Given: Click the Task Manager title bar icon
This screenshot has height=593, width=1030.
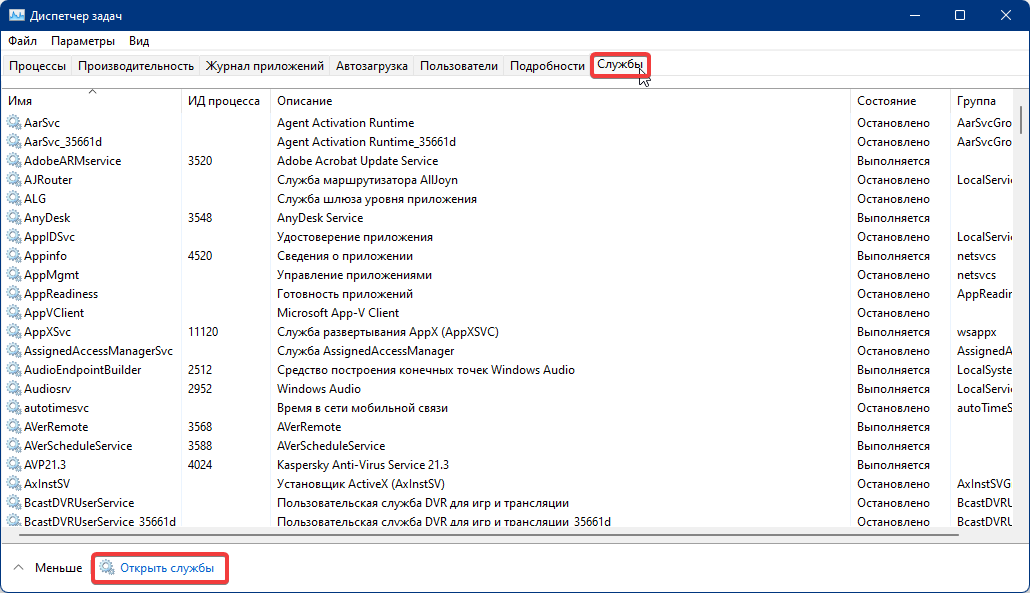Looking at the screenshot, I should click(16, 15).
